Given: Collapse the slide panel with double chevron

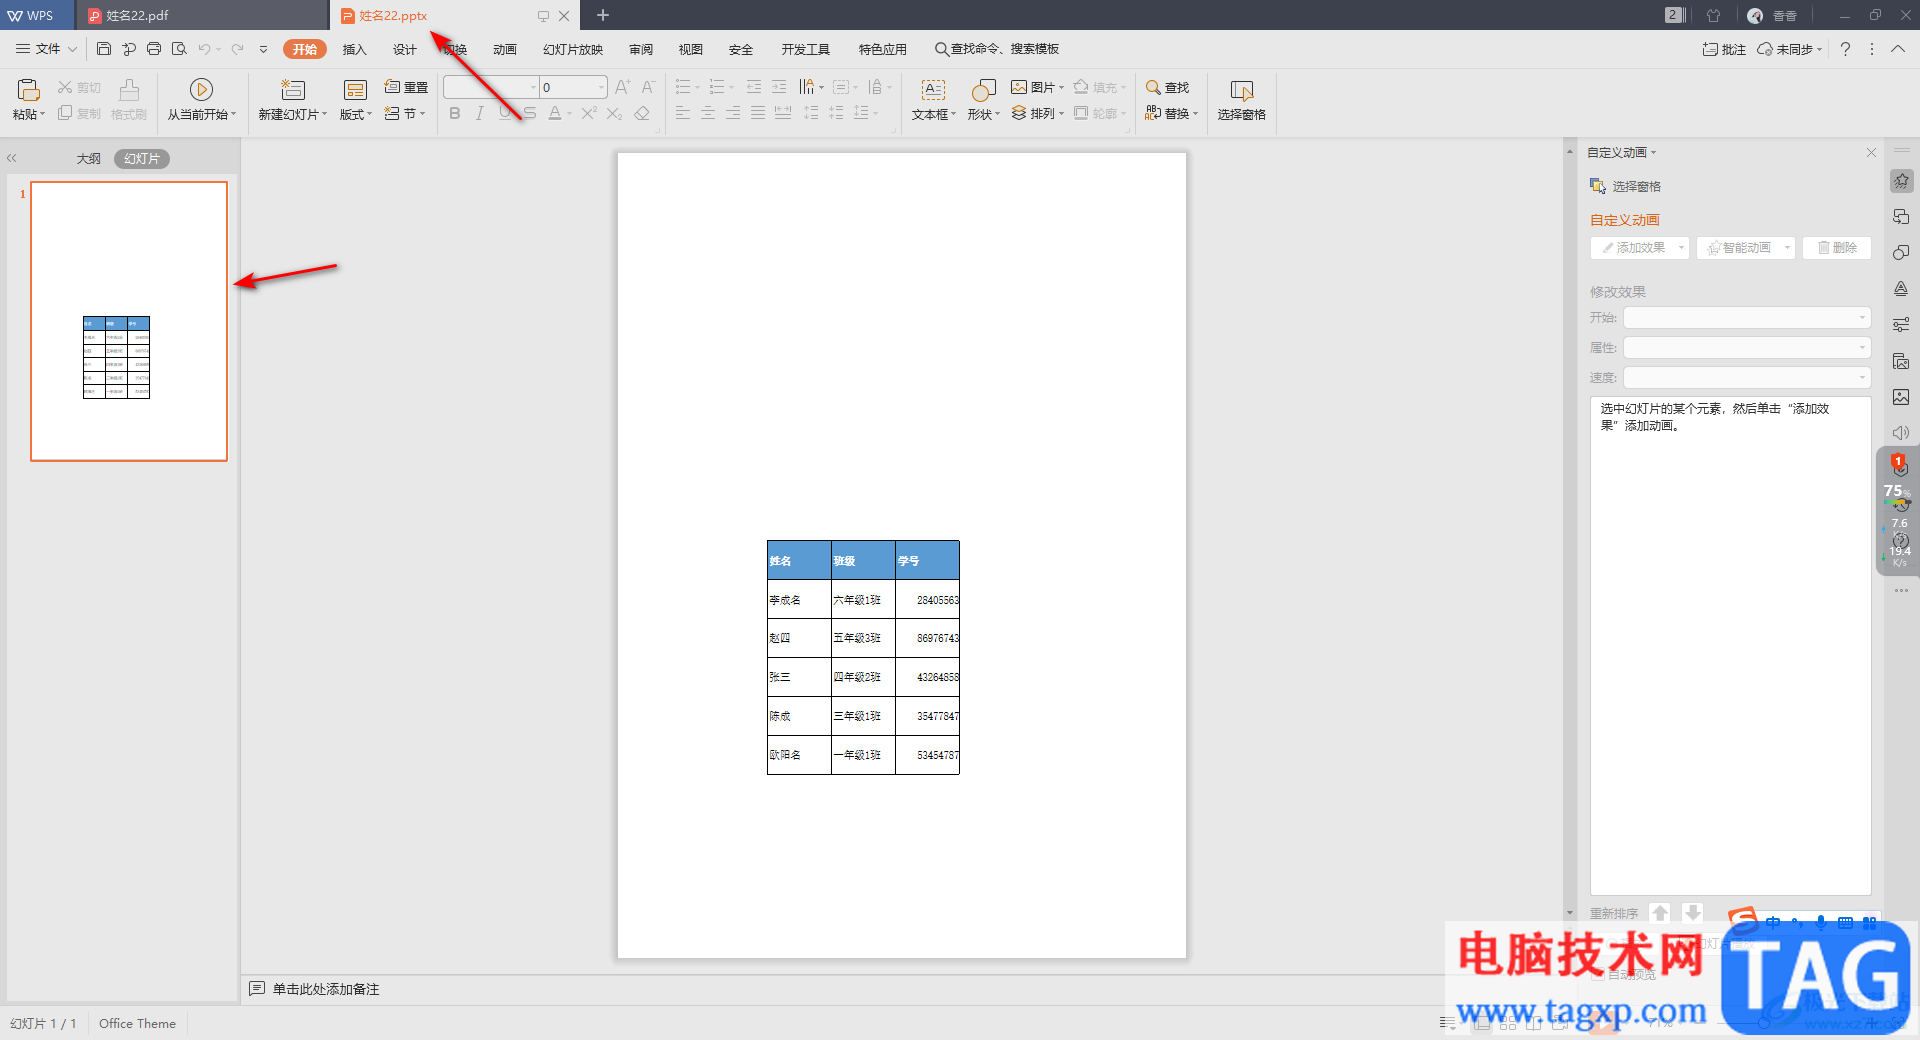Looking at the screenshot, I should coord(12,158).
